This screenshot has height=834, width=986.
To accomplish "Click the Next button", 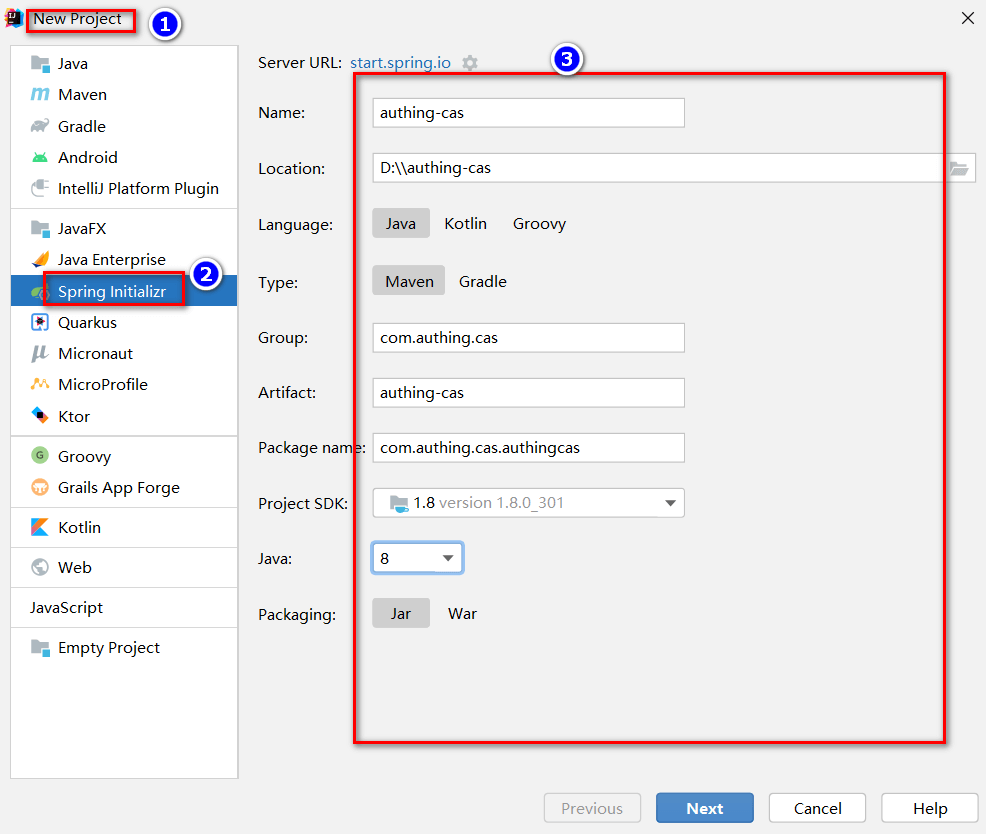I will tap(704, 808).
